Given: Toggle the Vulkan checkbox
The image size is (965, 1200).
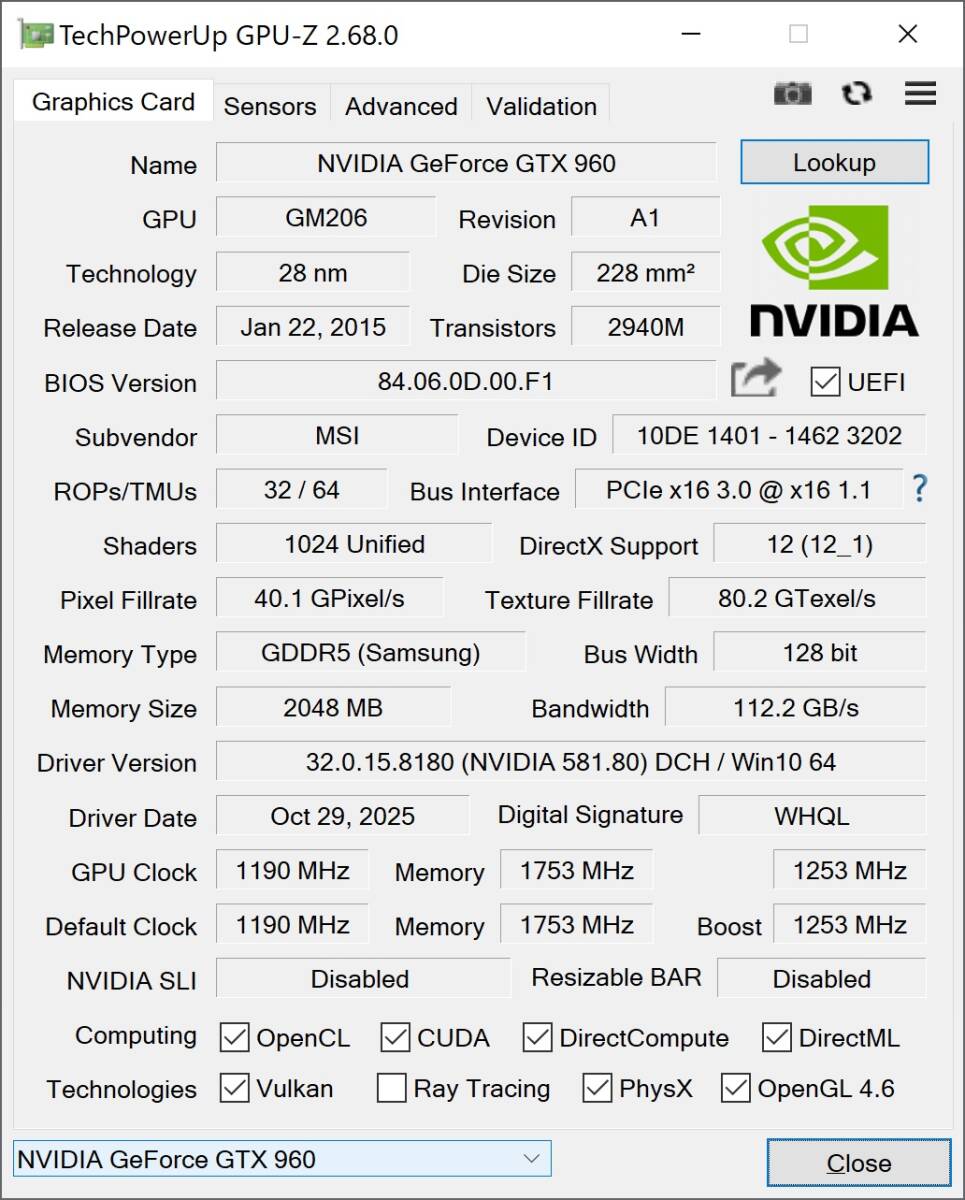Looking at the screenshot, I should click(234, 1088).
